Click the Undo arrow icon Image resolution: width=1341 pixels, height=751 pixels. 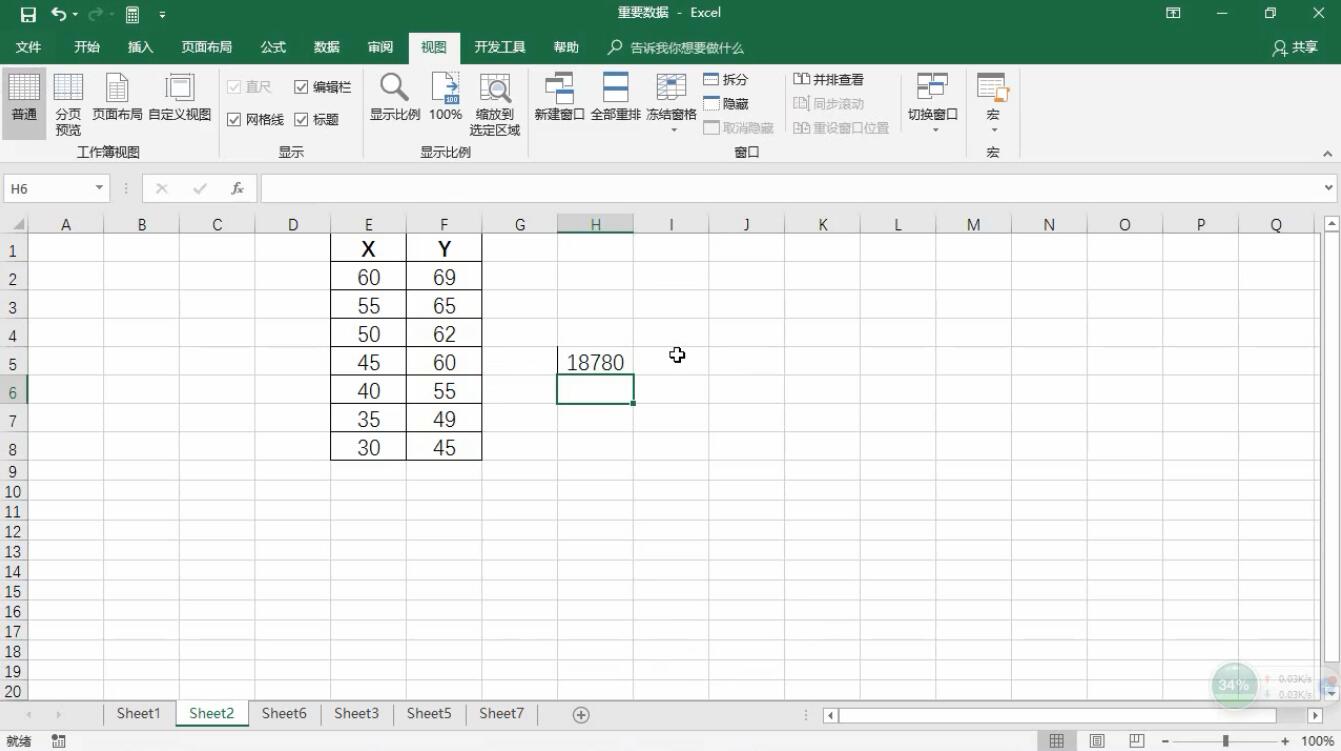tap(59, 14)
